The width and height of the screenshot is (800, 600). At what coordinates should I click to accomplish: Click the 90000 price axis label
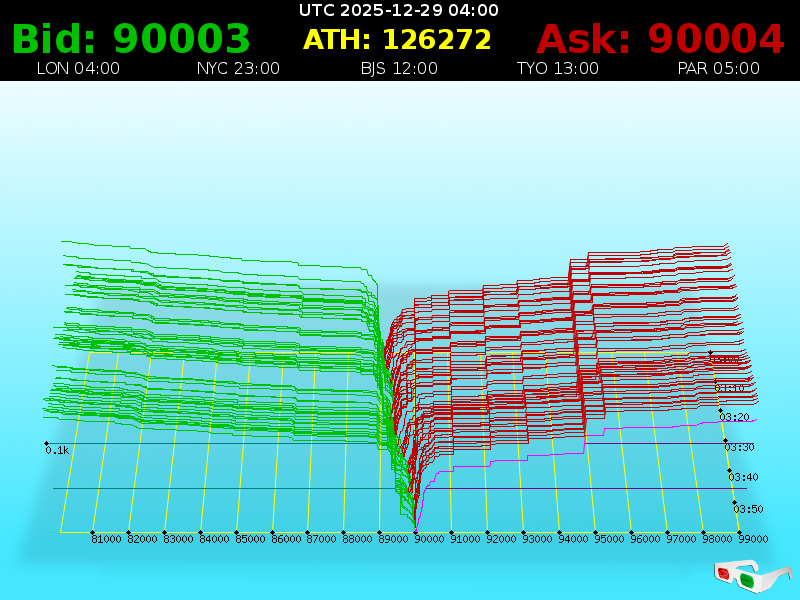coord(429,539)
